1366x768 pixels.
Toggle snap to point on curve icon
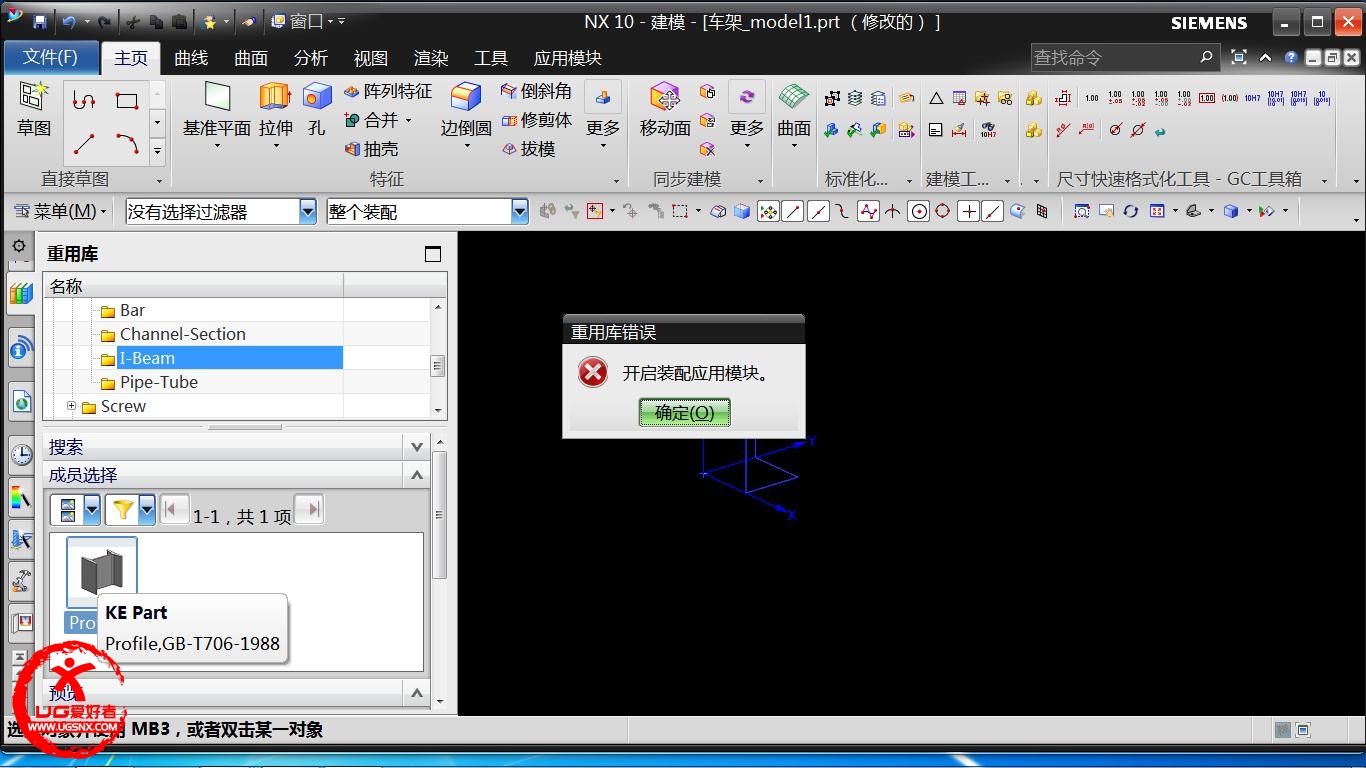pos(992,211)
